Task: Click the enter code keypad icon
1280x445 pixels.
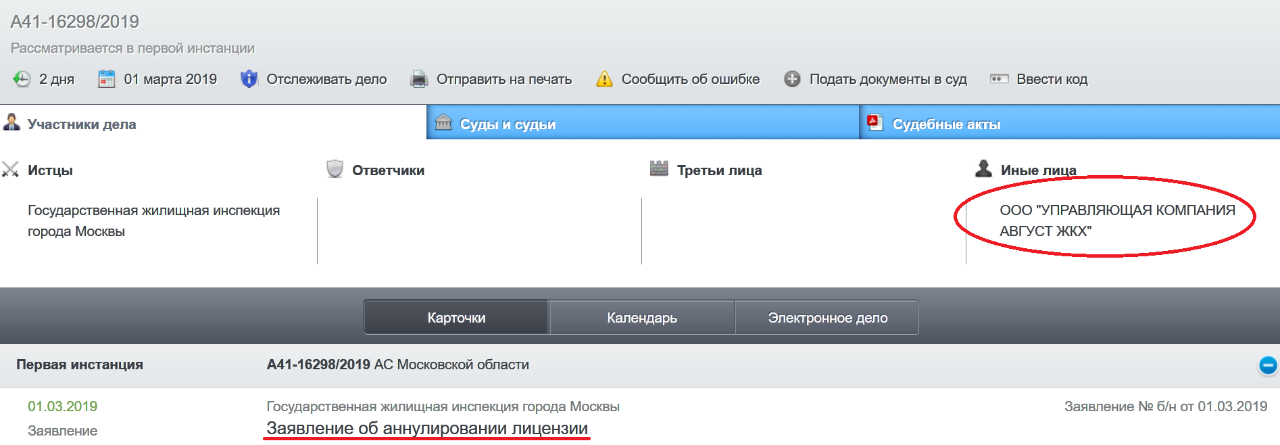Action: pos(999,79)
